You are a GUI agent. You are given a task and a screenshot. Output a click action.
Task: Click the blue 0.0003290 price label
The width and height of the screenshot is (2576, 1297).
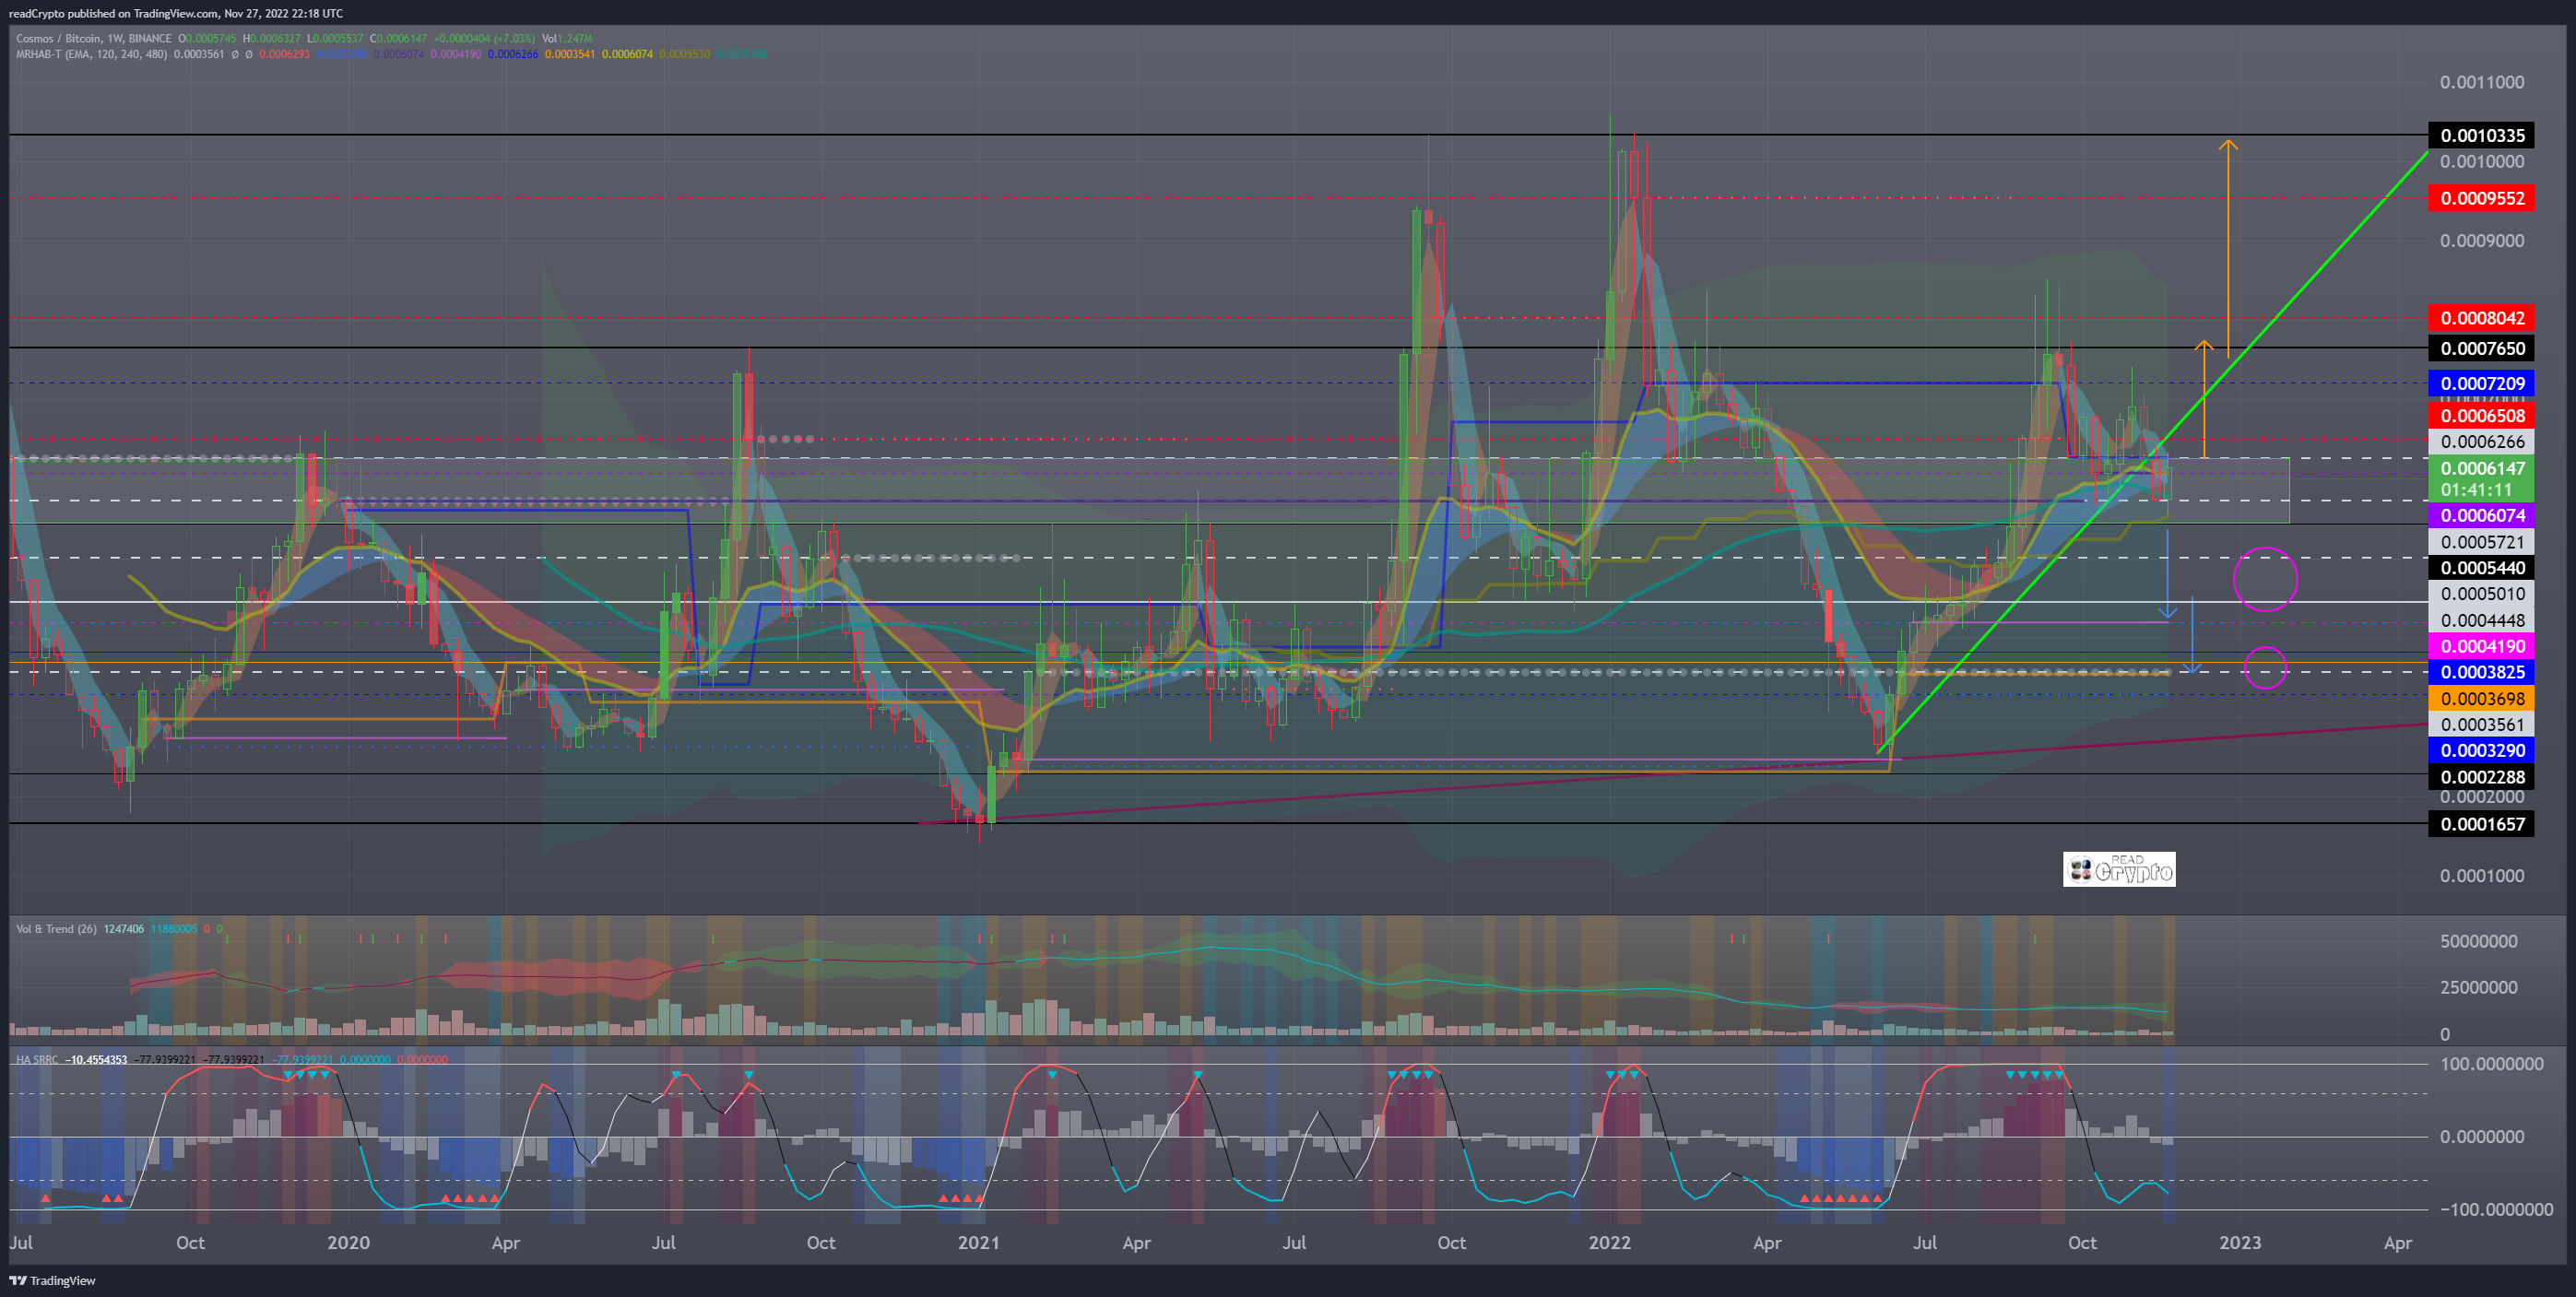click(2481, 750)
